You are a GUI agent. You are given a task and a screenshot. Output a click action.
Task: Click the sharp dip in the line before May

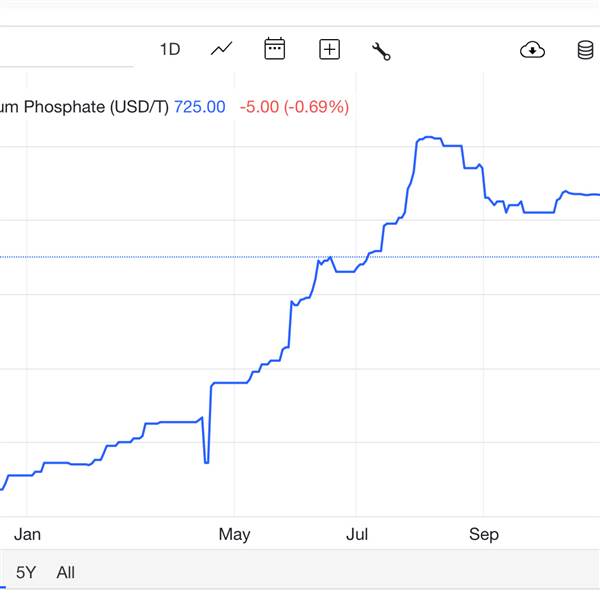(x=206, y=461)
